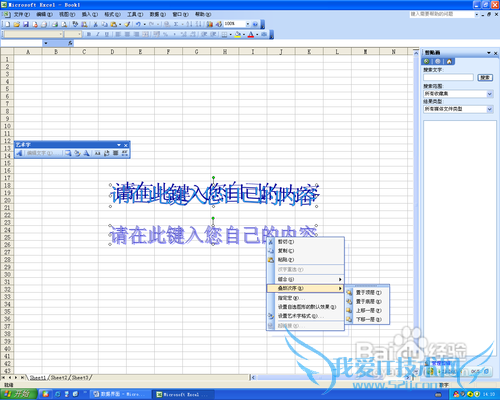Click Home icon in Clip Art pane
500x400 pixels.
click(x=449, y=61)
